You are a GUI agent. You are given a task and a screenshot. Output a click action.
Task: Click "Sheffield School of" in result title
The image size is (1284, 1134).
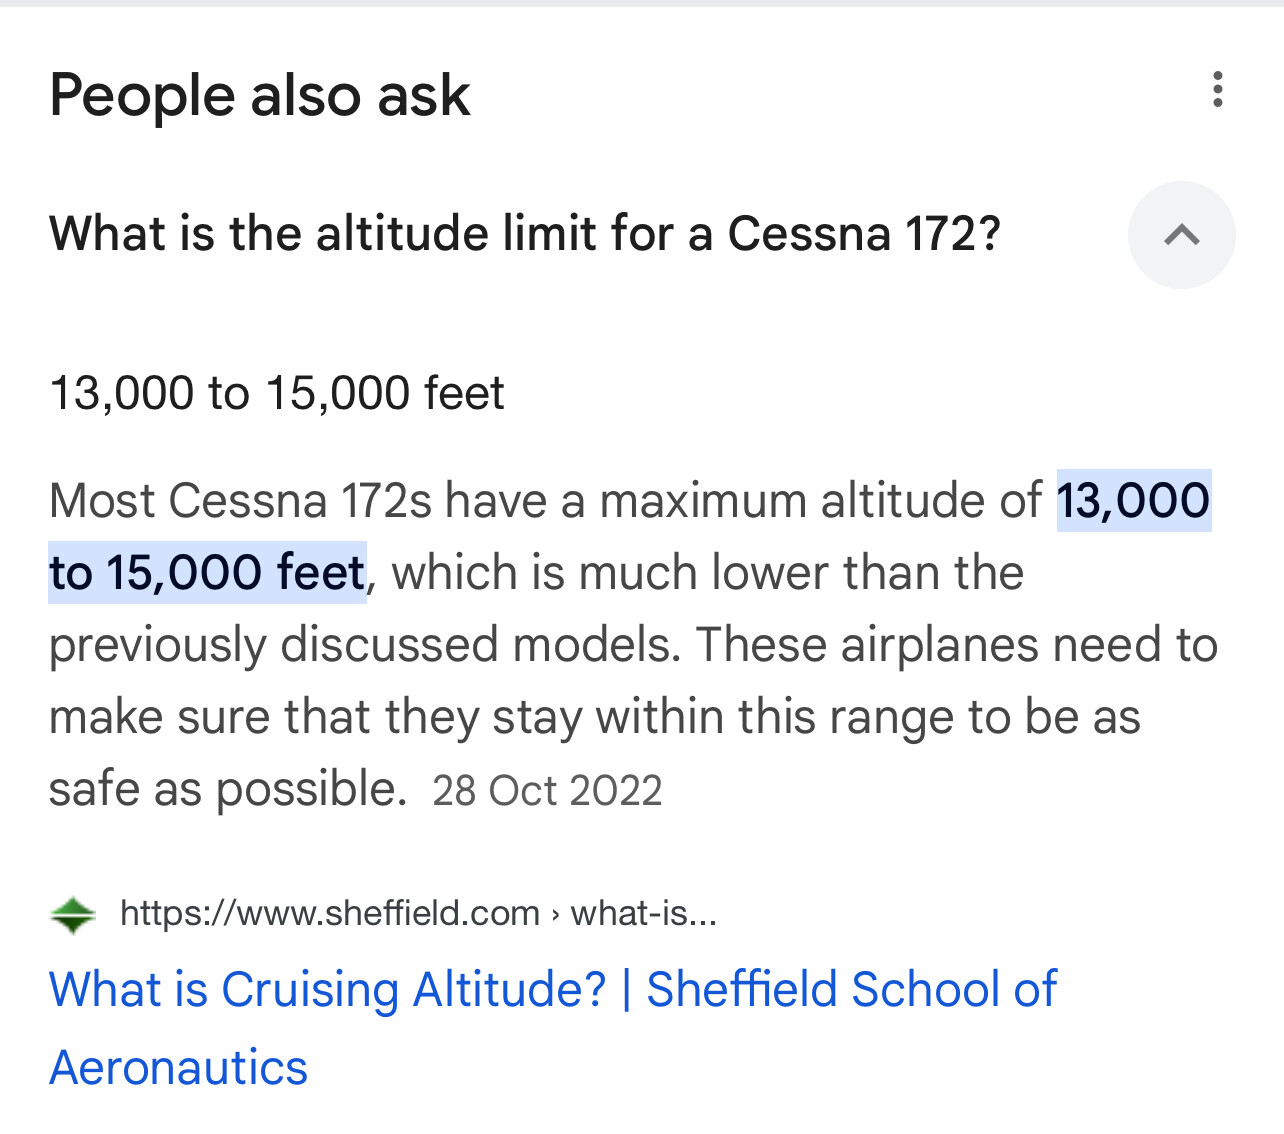[x=851, y=990]
